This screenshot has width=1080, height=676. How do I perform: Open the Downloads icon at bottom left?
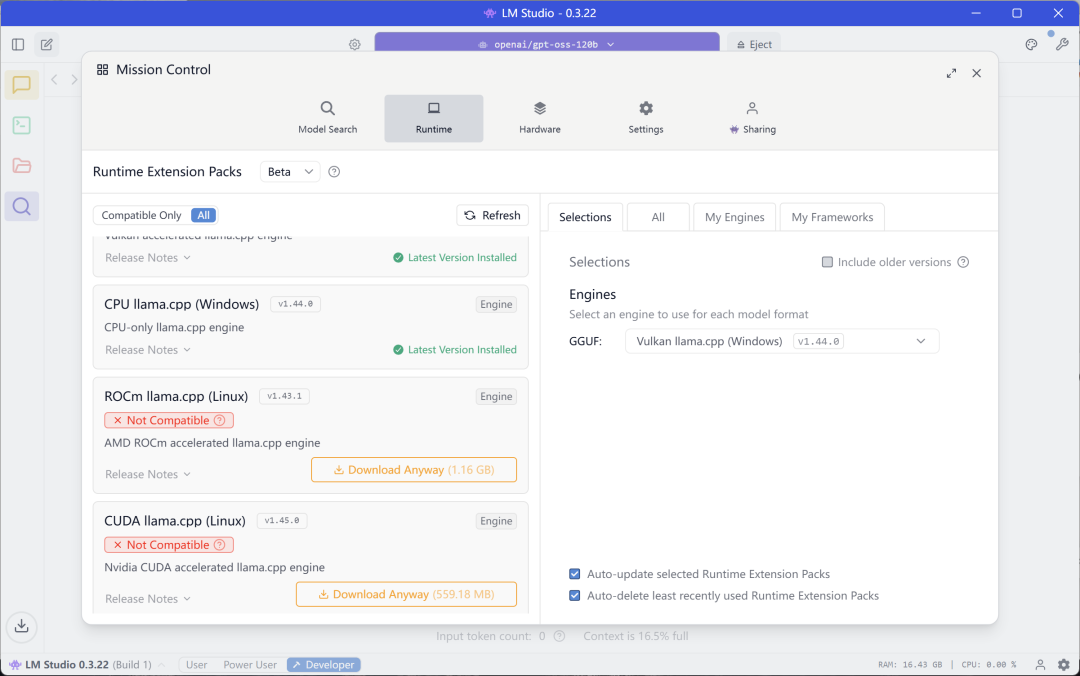[x=21, y=627]
